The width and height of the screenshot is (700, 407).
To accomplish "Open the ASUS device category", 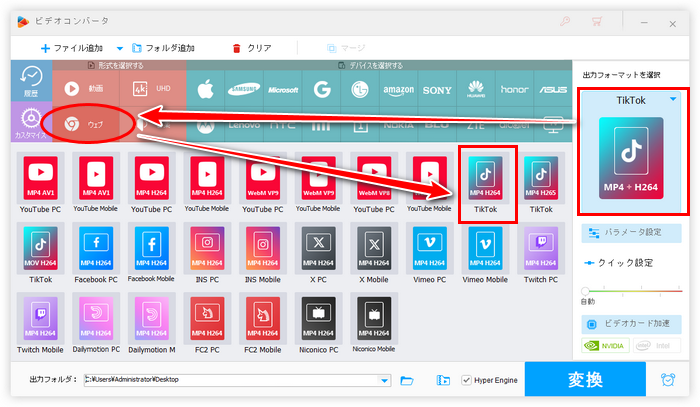I will click(553, 89).
